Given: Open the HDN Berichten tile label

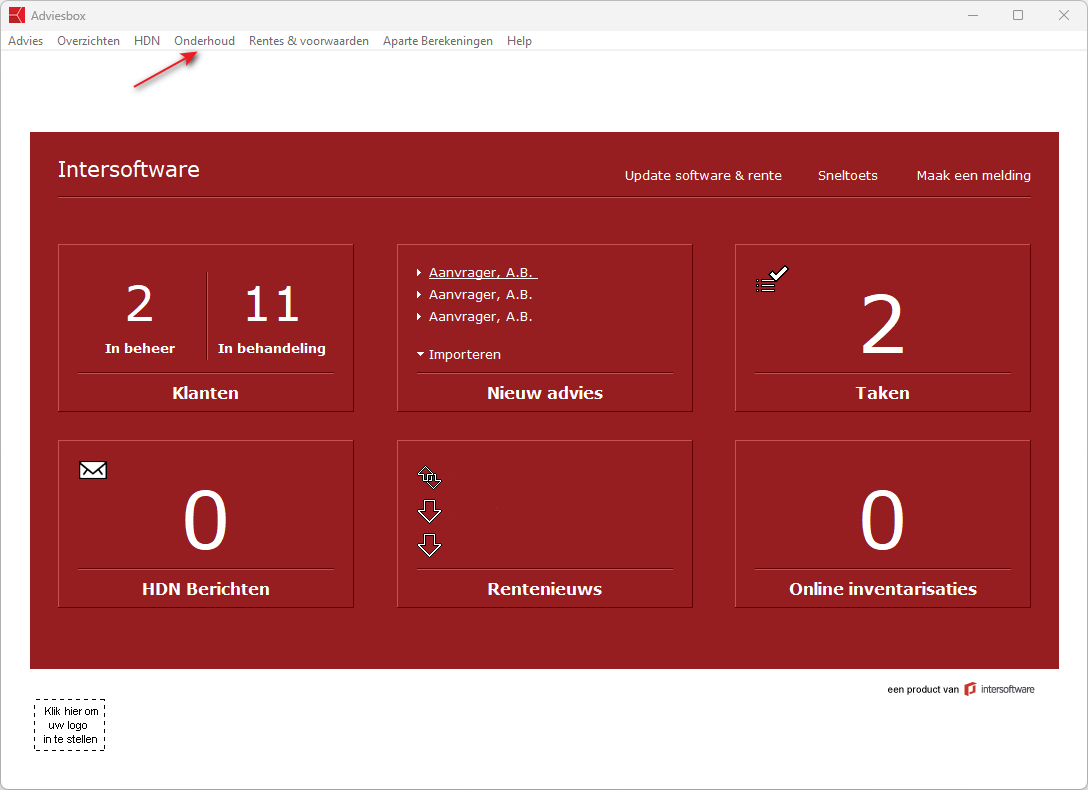Looking at the screenshot, I should pyautogui.click(x=205, y=589).
